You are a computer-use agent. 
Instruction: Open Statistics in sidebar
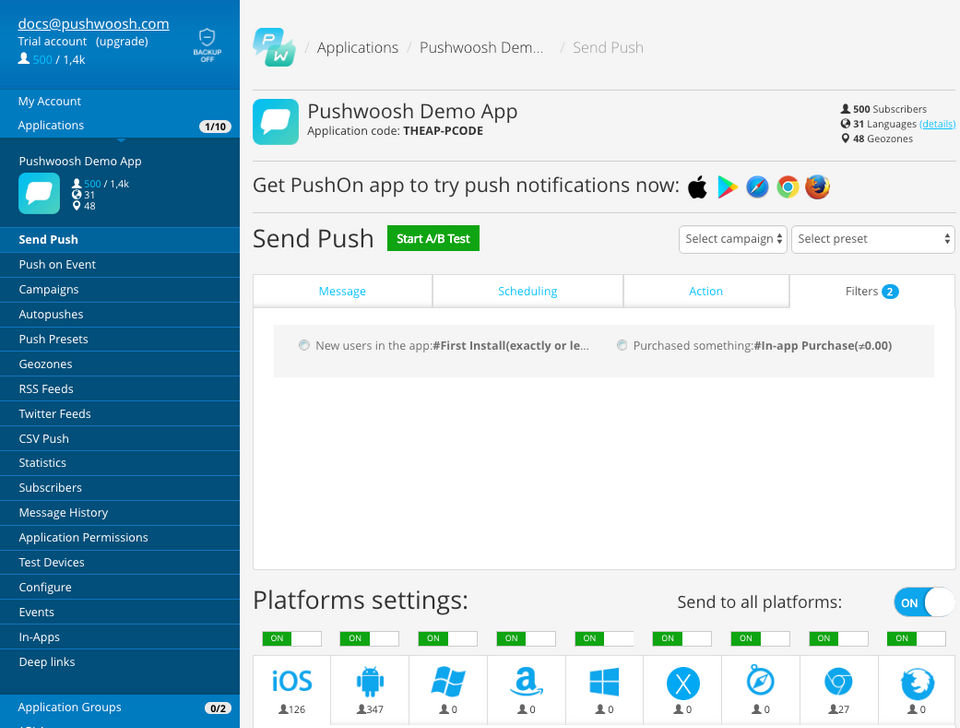[120, 463]
